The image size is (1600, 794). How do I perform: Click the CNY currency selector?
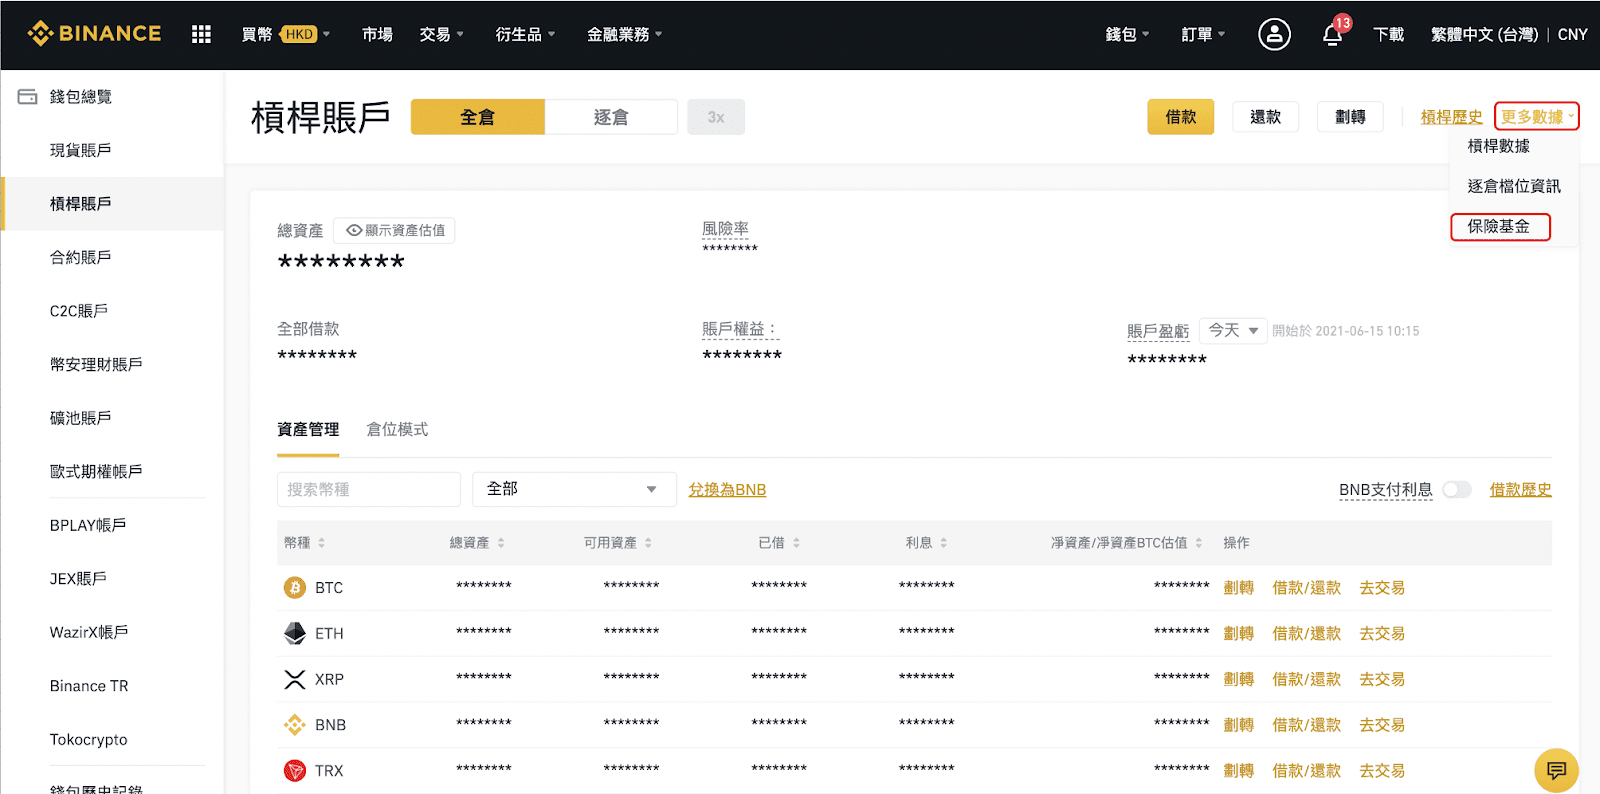[1572, 34]
